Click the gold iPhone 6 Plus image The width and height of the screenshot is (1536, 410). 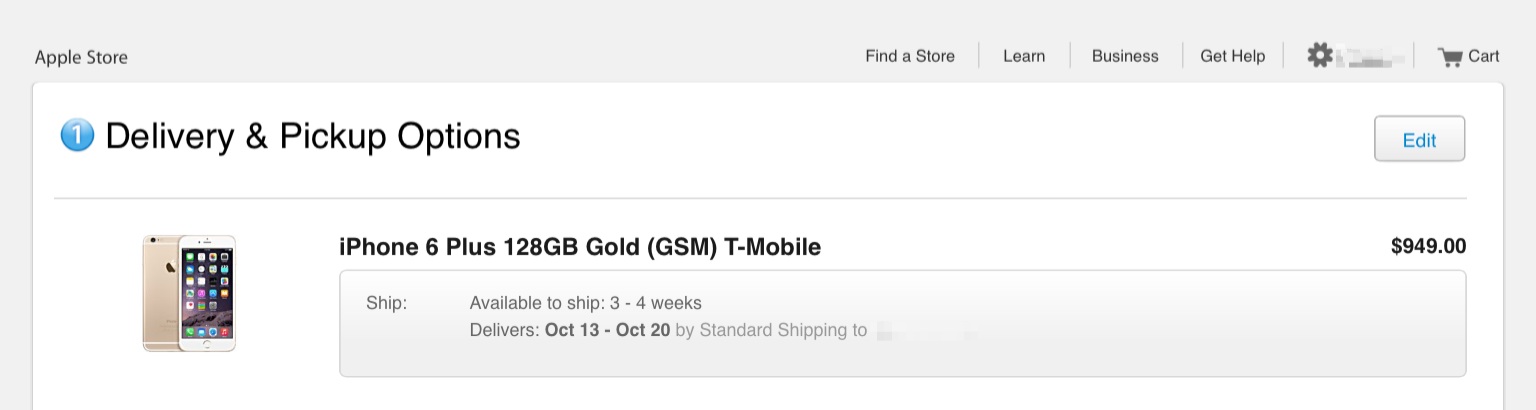click(x=189, y=293)
